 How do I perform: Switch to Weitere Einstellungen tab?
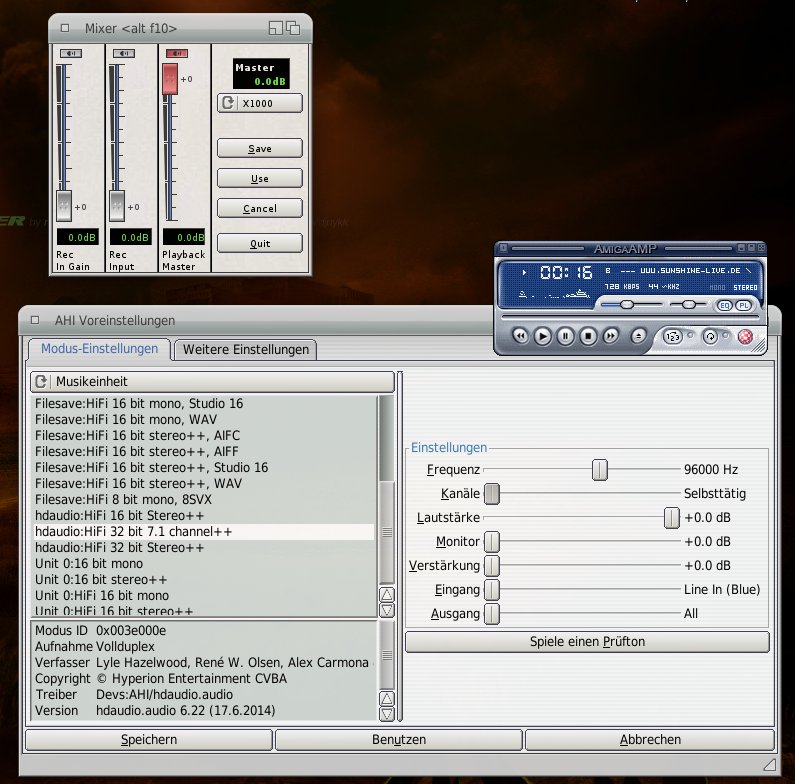tap(246, 349)
